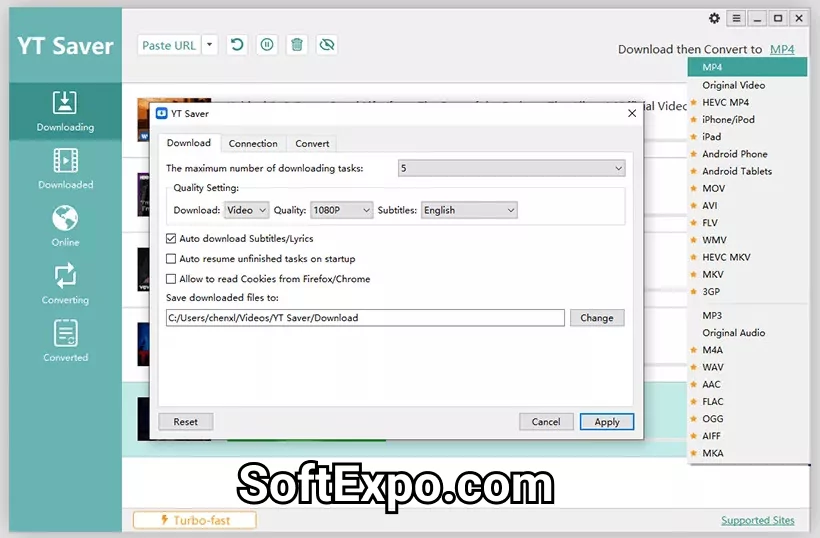Viewport: 820px width, 538px height.
Task: Open the Converting section in sidebar
Action: coord(65,284)
